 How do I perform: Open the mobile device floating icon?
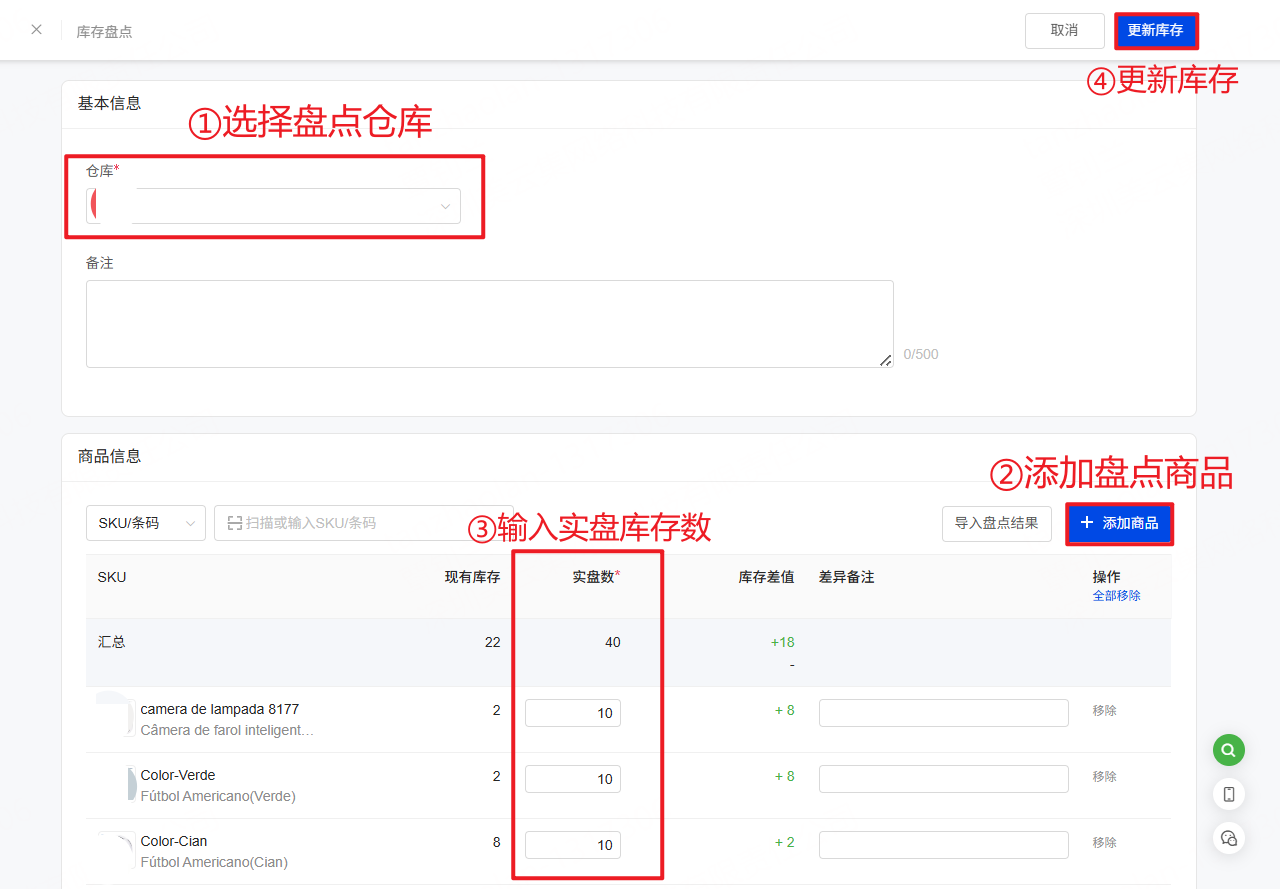(x=1229, y=794)
